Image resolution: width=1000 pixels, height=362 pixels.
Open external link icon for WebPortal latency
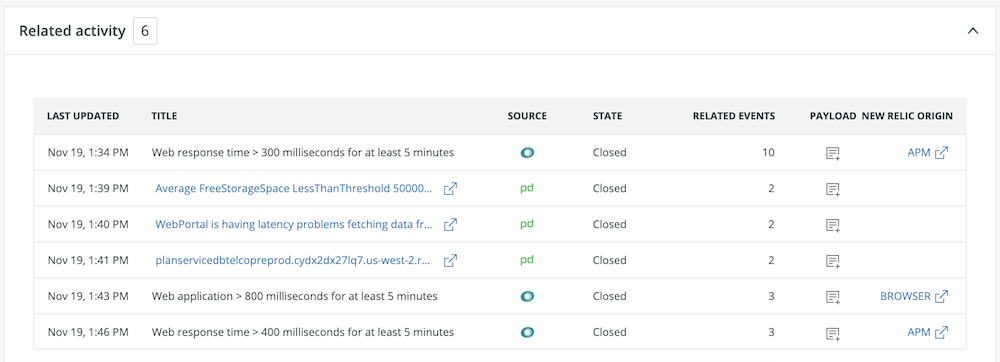click(450, 224)
